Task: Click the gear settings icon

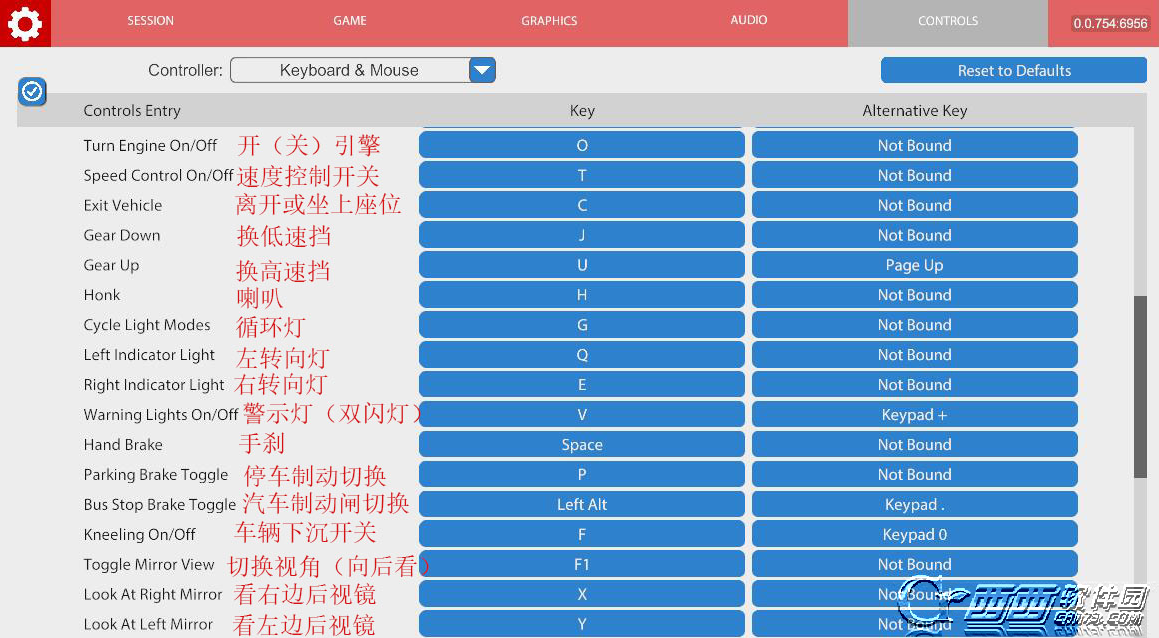Action: tap(25, 24)
